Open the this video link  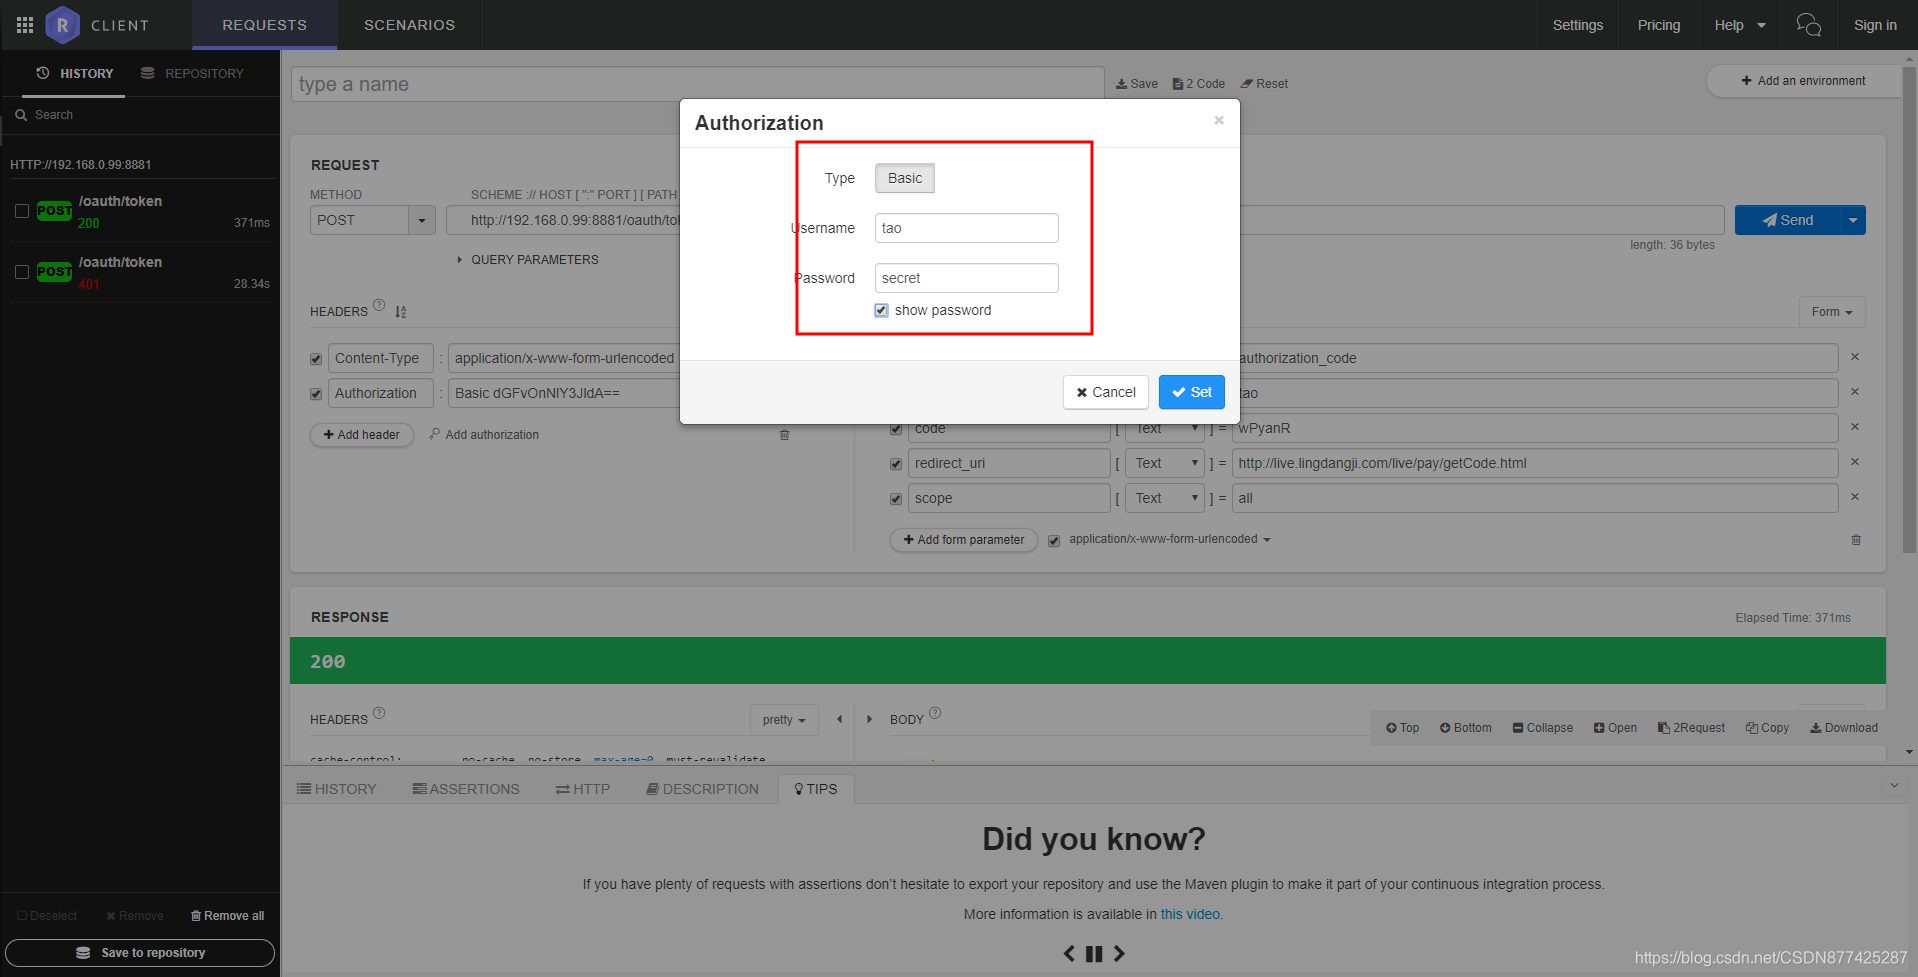click(x=1190, y=914)
